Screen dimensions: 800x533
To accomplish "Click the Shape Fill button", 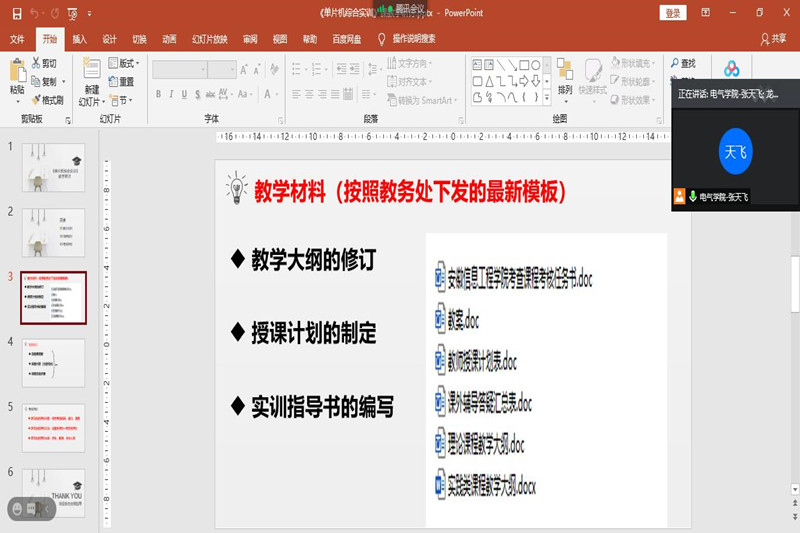I will (633, 63).
